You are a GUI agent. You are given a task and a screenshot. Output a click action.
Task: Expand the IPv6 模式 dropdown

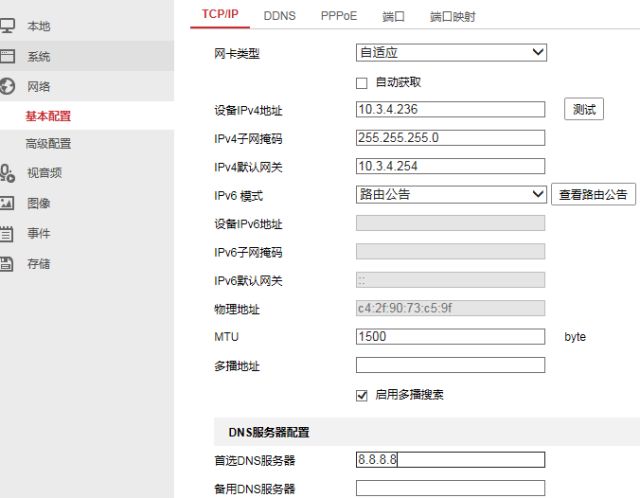pos(450,194)
